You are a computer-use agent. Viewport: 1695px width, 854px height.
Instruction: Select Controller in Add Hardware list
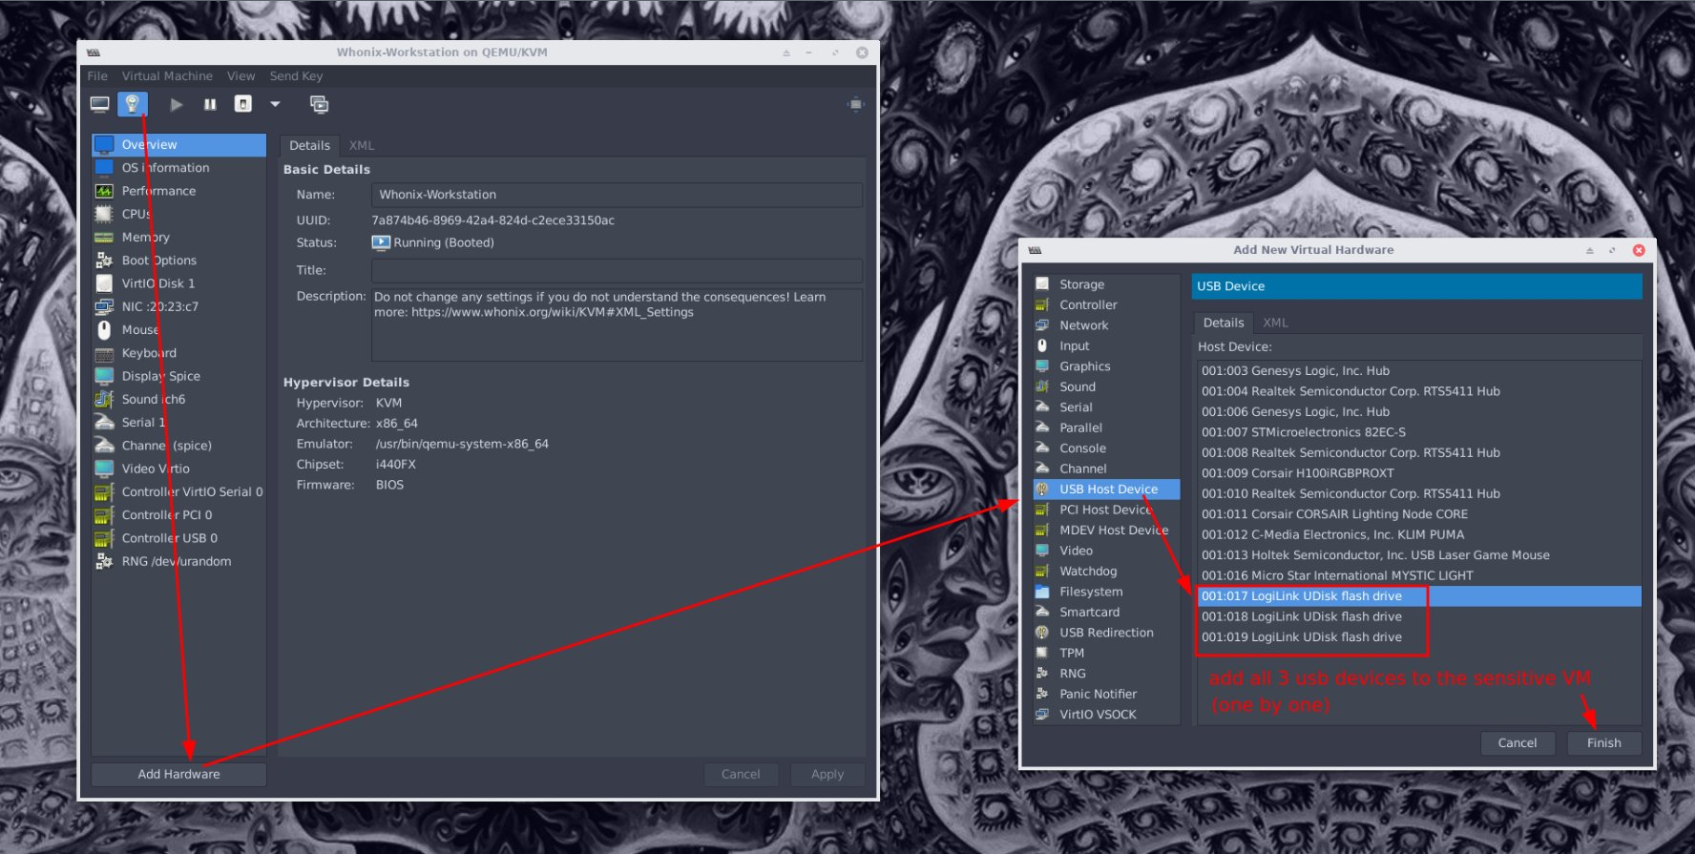pyautogui.click(x=1106, y=305)
